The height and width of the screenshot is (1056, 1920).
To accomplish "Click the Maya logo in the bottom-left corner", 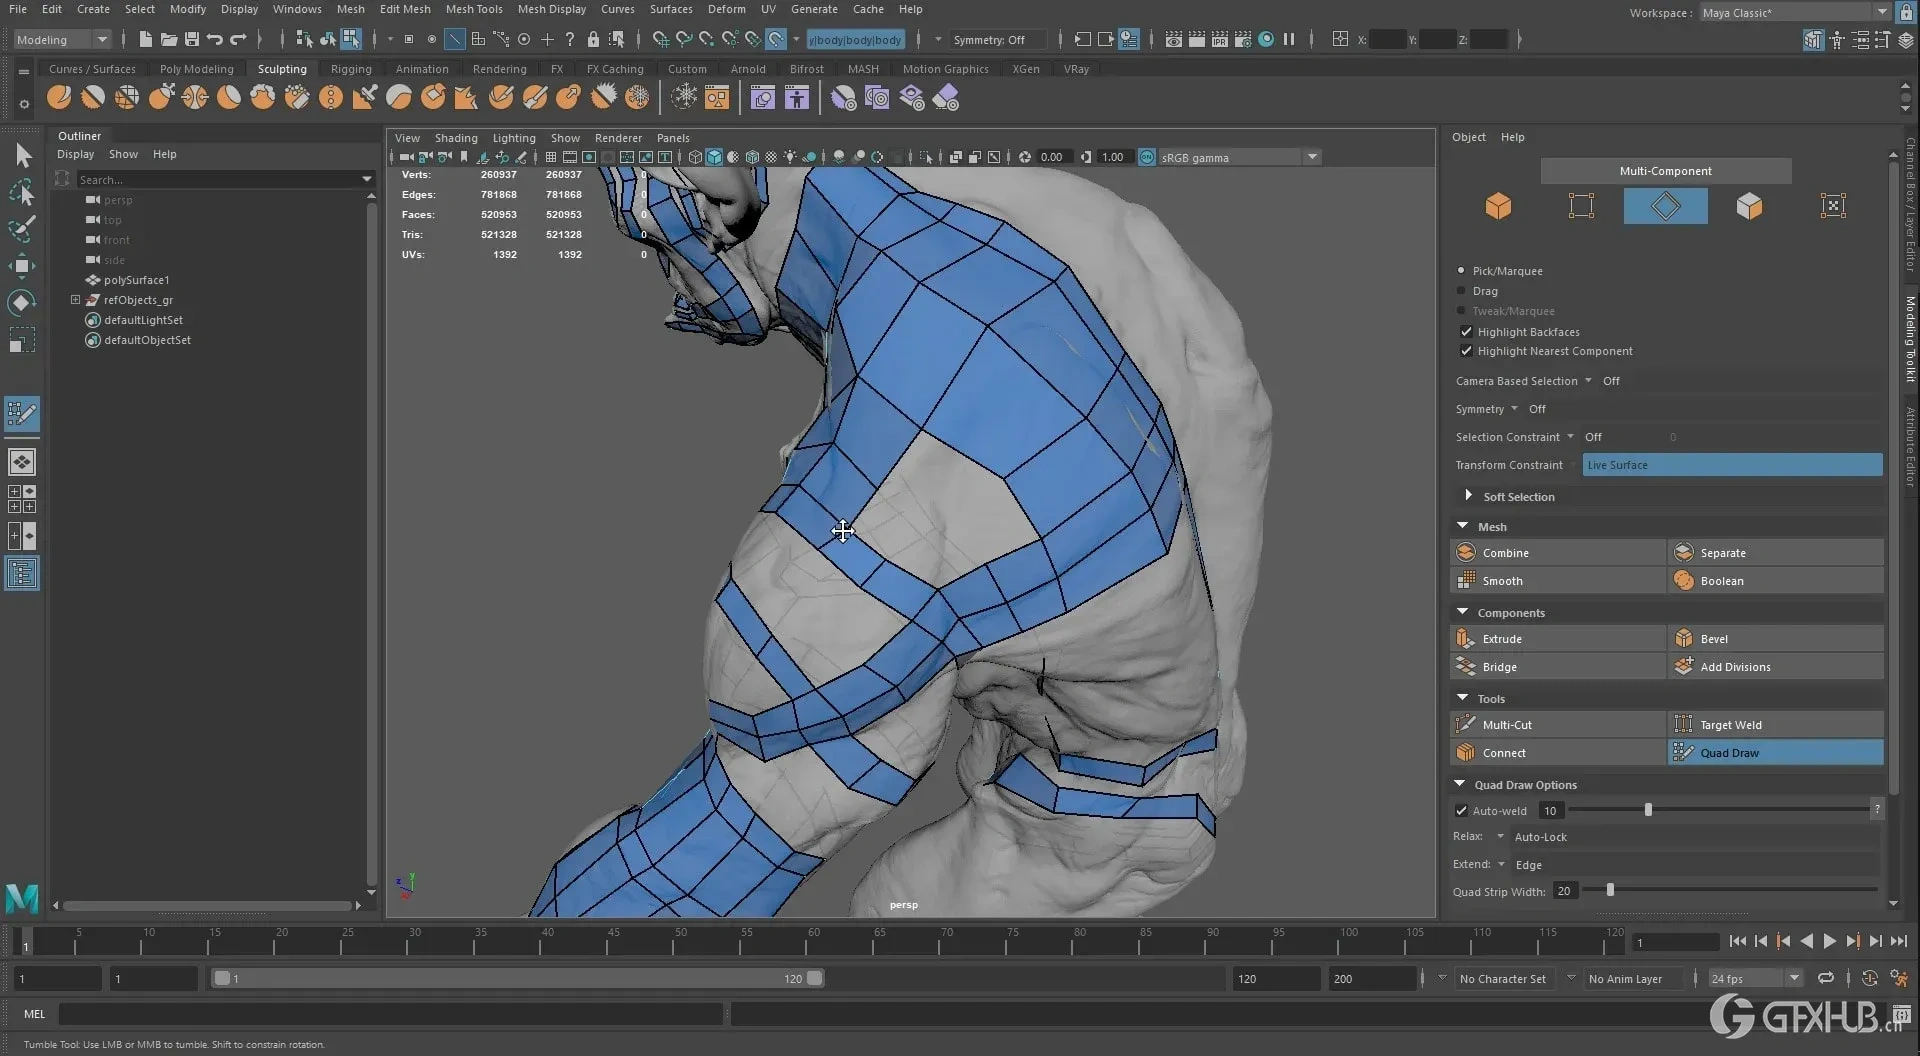I will click(x=21, y=898).
